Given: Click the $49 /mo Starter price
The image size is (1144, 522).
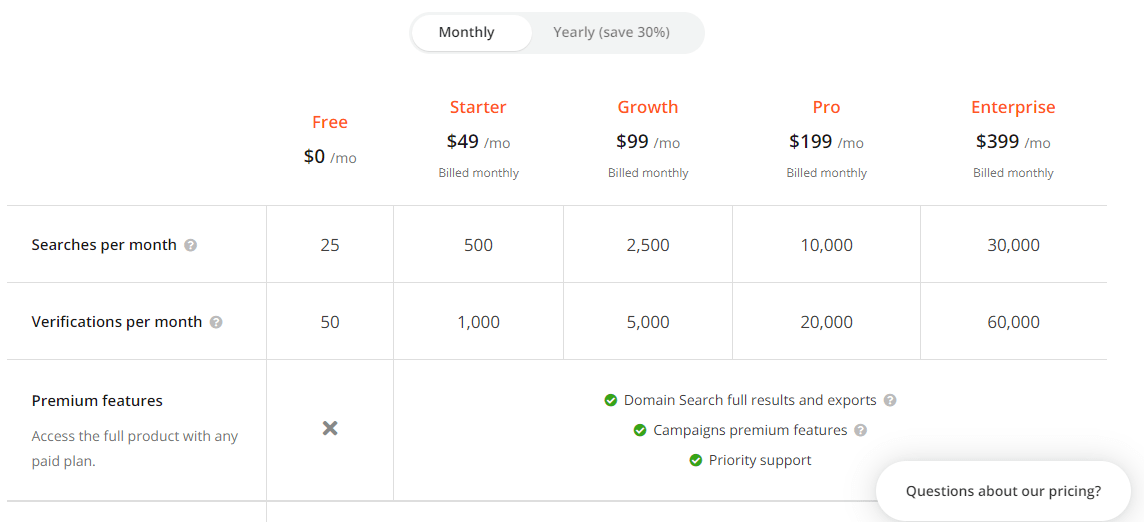Looking at the screenshot, I should point(478,142).
